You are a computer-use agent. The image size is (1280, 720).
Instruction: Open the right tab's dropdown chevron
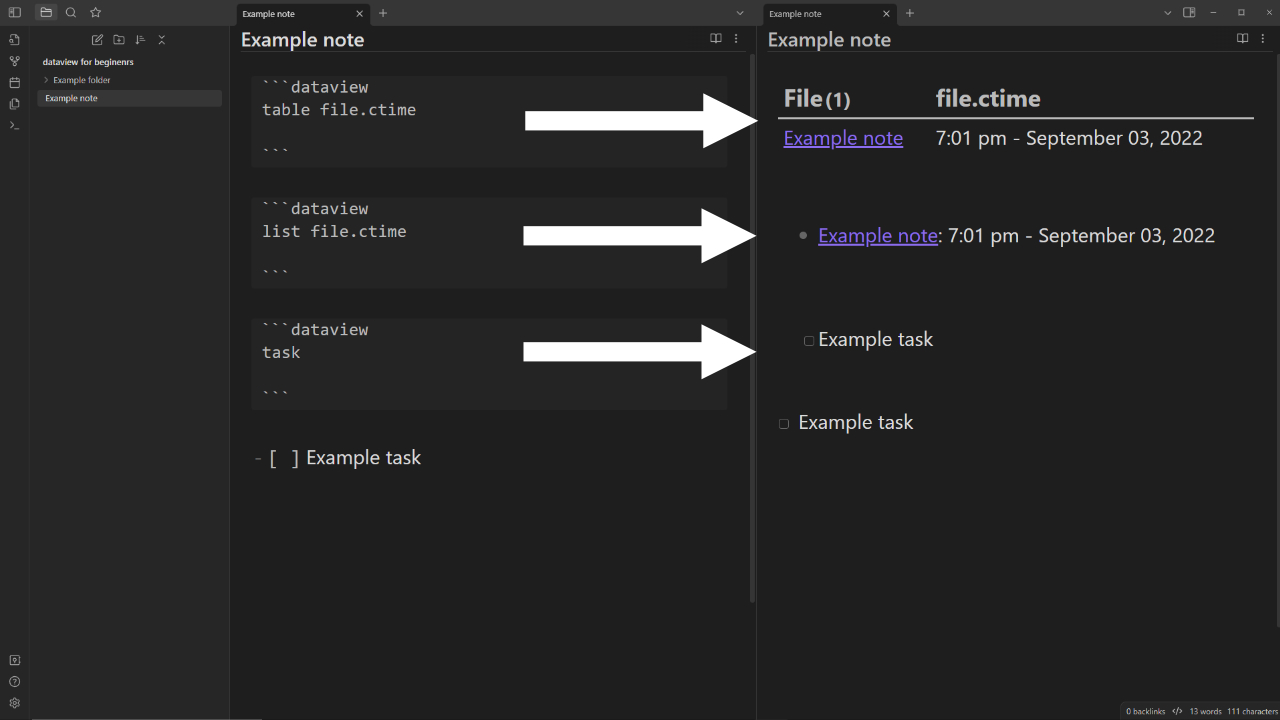[1167, 12]
